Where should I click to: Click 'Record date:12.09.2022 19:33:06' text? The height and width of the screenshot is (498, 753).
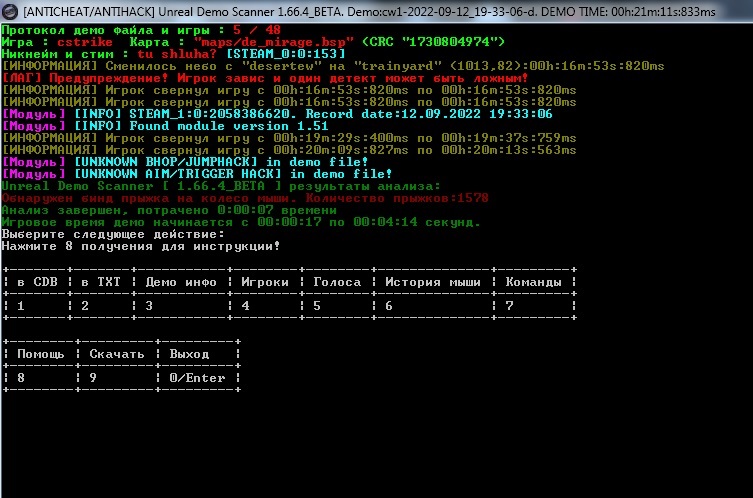click(429, 114)
